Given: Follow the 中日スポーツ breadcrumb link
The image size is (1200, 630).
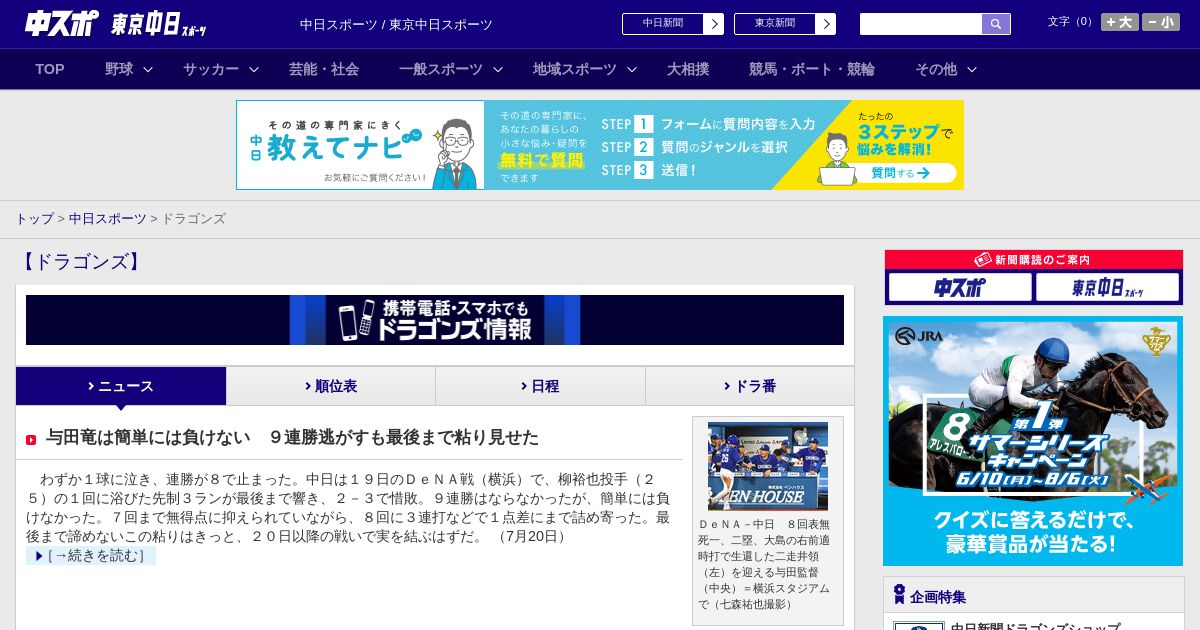Looking at the screenshot, I should pos(108,218).
